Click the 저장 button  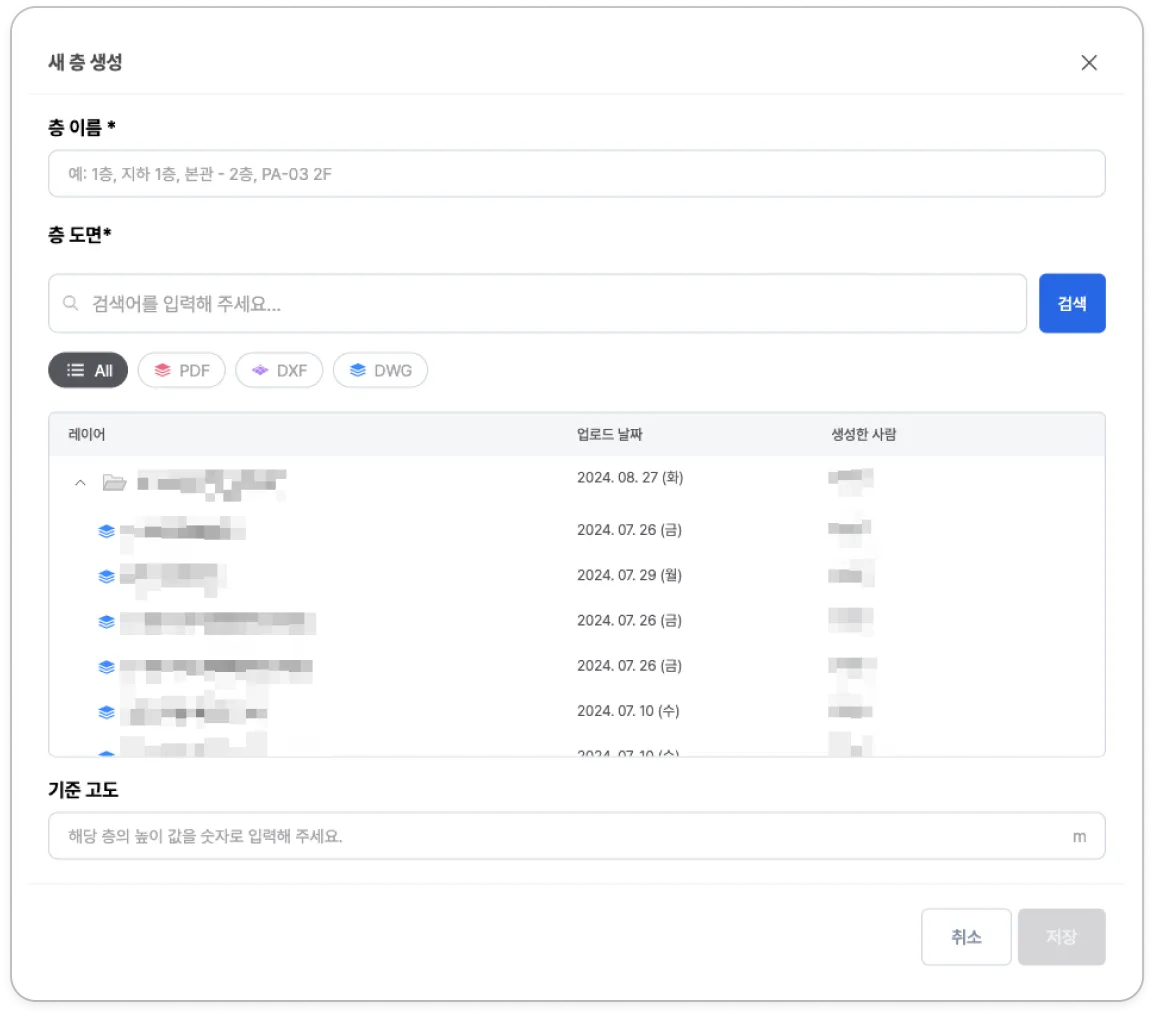pos(1061,937)
